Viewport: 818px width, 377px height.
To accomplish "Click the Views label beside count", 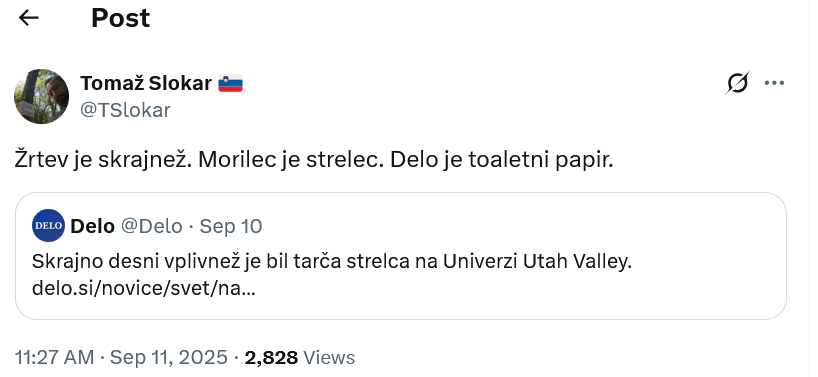I will 329,358.
